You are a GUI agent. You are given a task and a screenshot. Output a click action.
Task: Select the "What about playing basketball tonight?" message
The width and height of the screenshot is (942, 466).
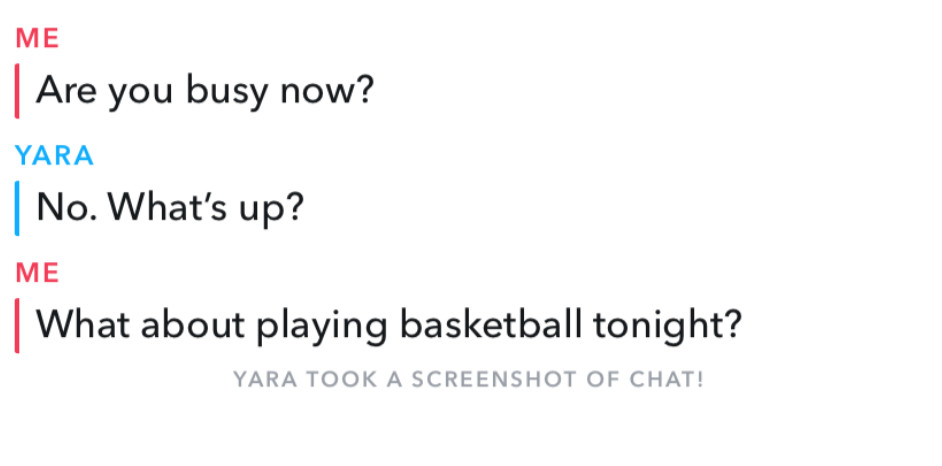(389, 326)
